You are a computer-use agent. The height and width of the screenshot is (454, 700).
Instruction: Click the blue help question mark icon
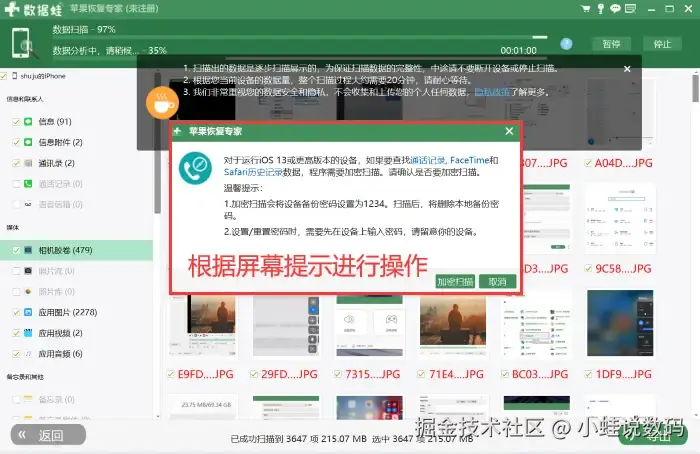567,44
